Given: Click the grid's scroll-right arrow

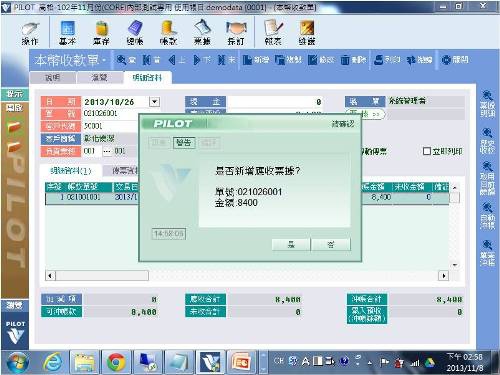Looking at the screenshot, I should point(444,276).
